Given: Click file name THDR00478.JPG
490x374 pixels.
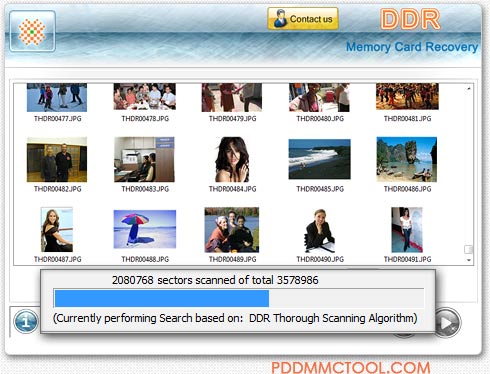Looking at the screenshot, I should [x=145, y=119].
